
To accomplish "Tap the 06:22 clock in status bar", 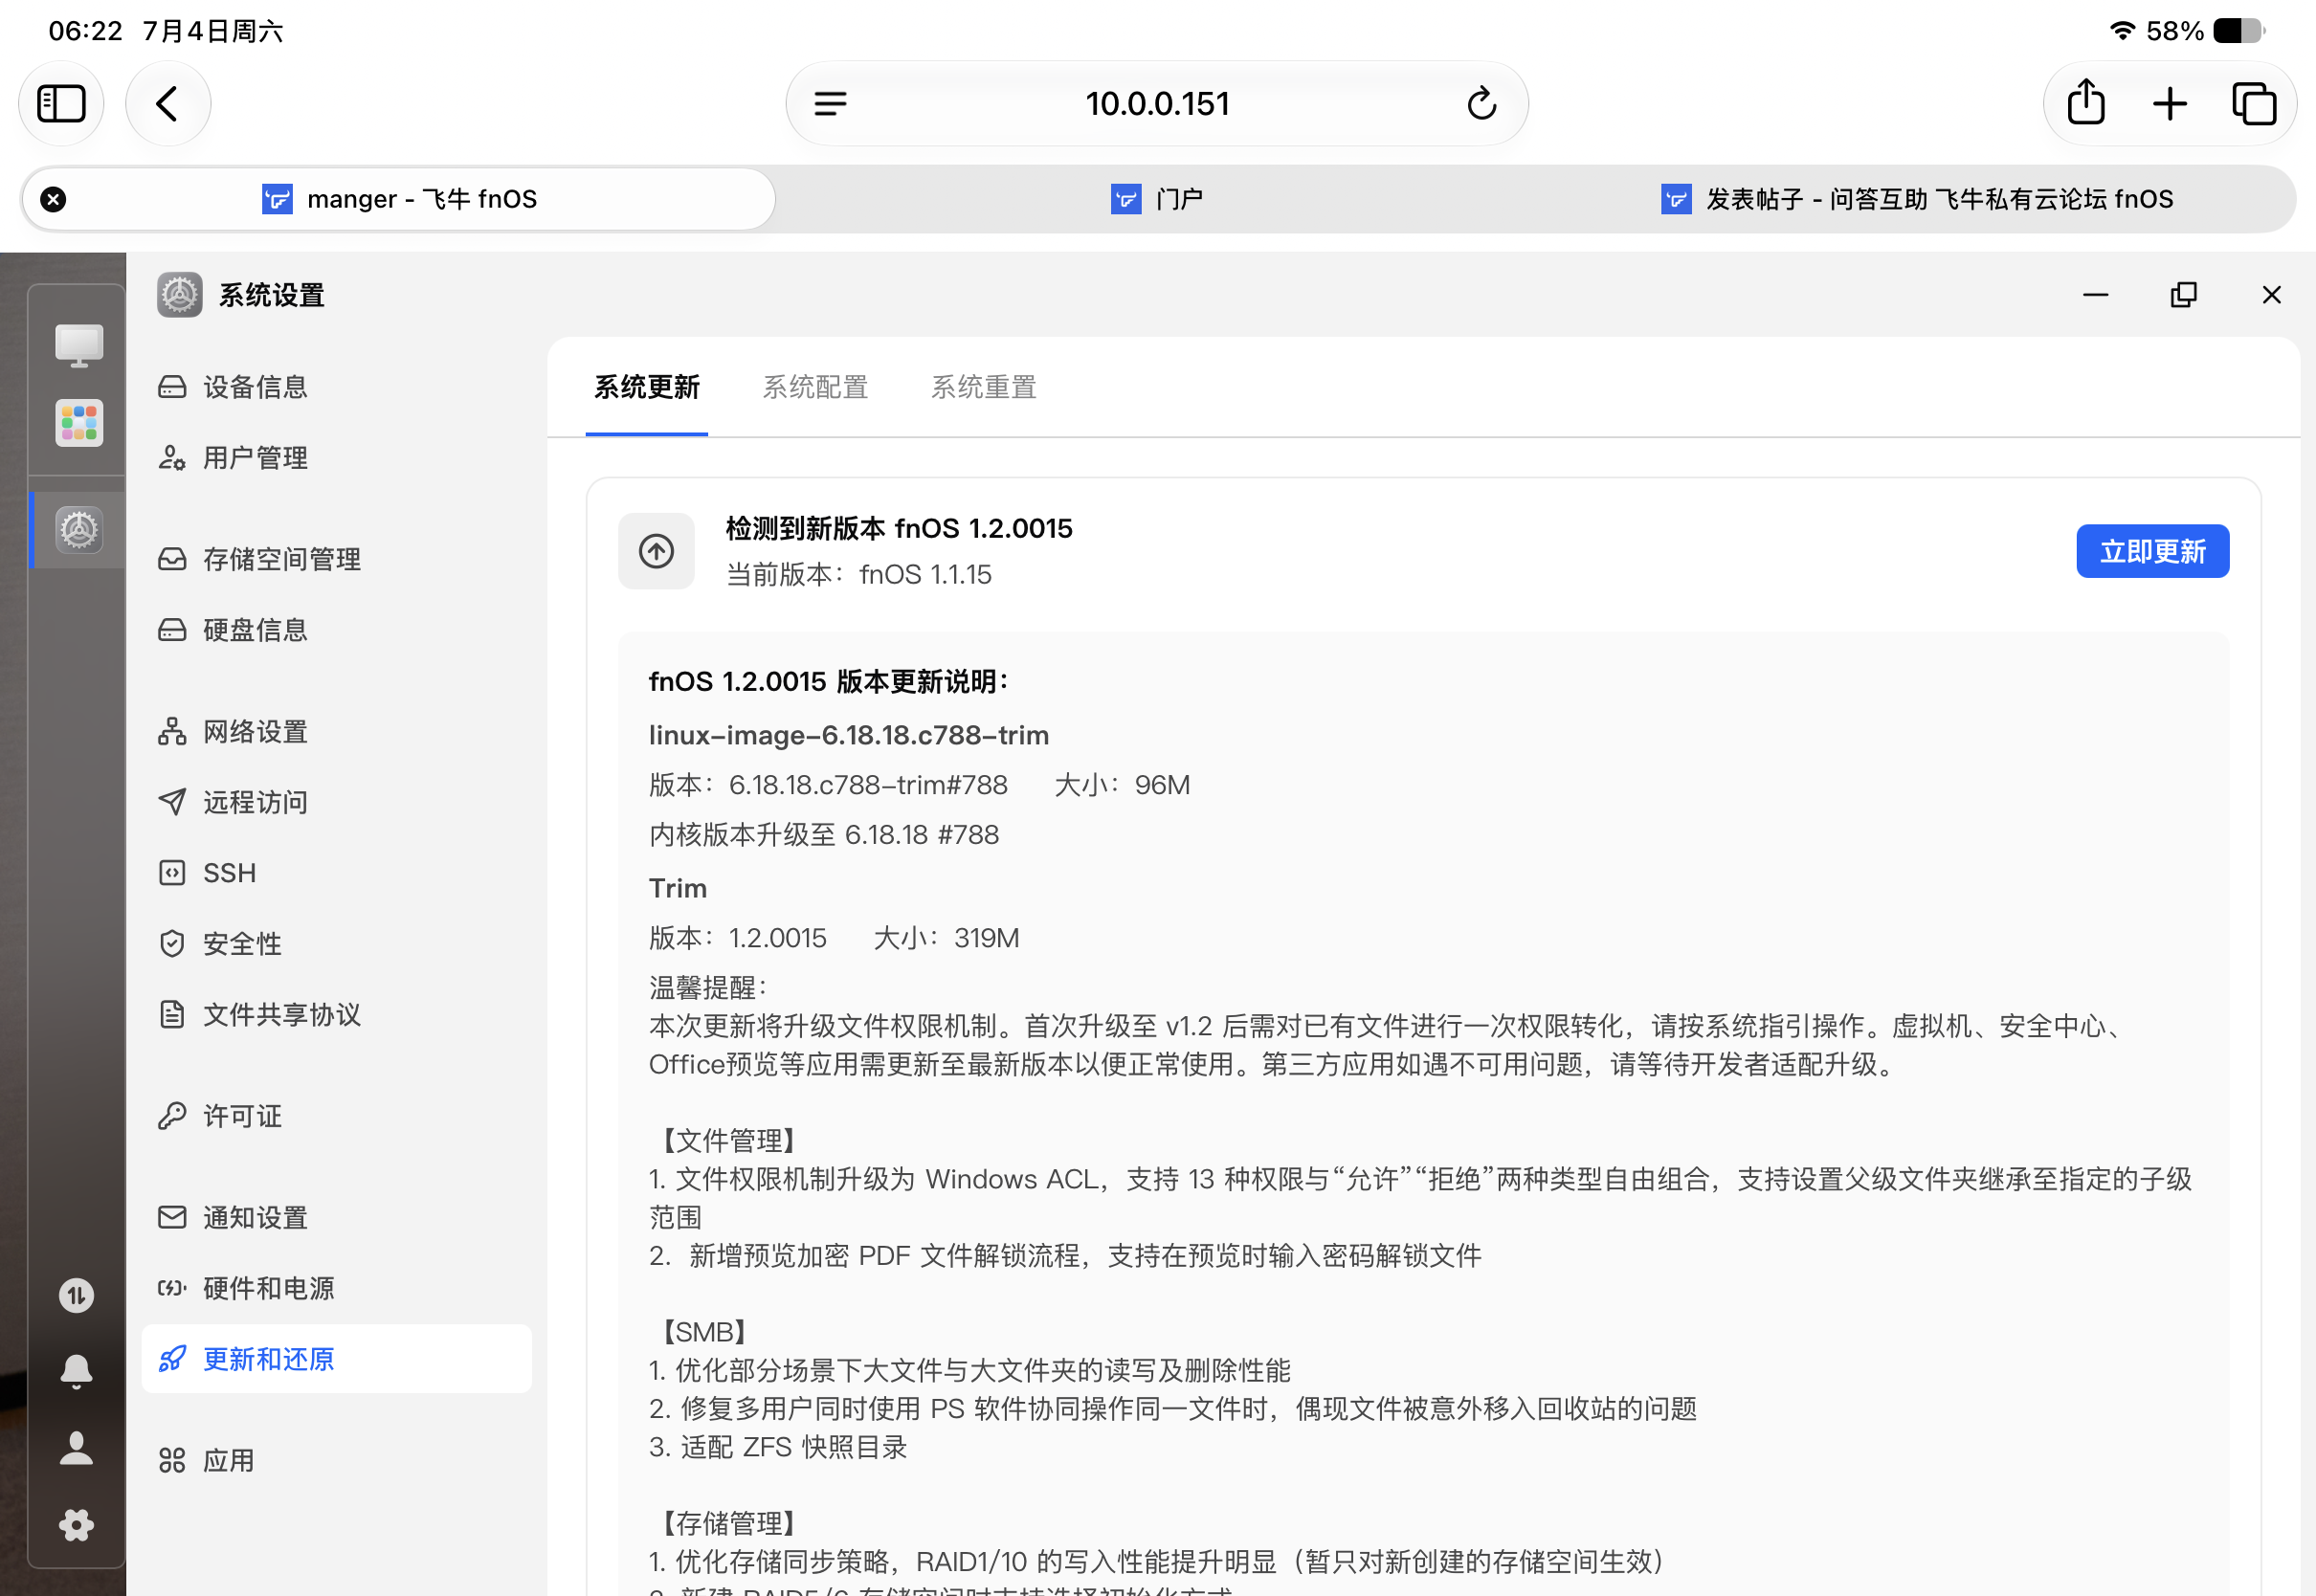I will point(86,31).
